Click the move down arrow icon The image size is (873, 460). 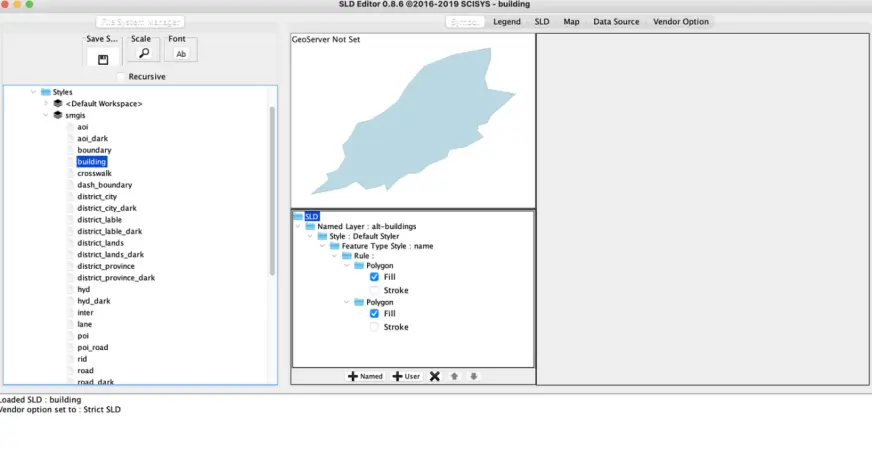474,376
